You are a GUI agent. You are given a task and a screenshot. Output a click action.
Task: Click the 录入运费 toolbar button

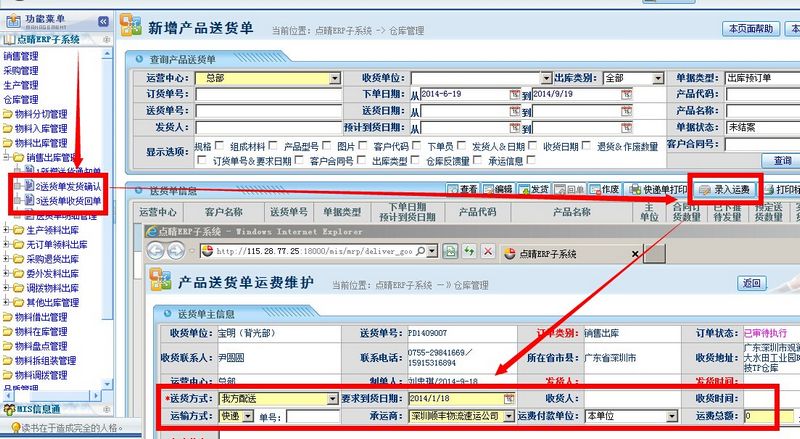(x=725, y=189)
